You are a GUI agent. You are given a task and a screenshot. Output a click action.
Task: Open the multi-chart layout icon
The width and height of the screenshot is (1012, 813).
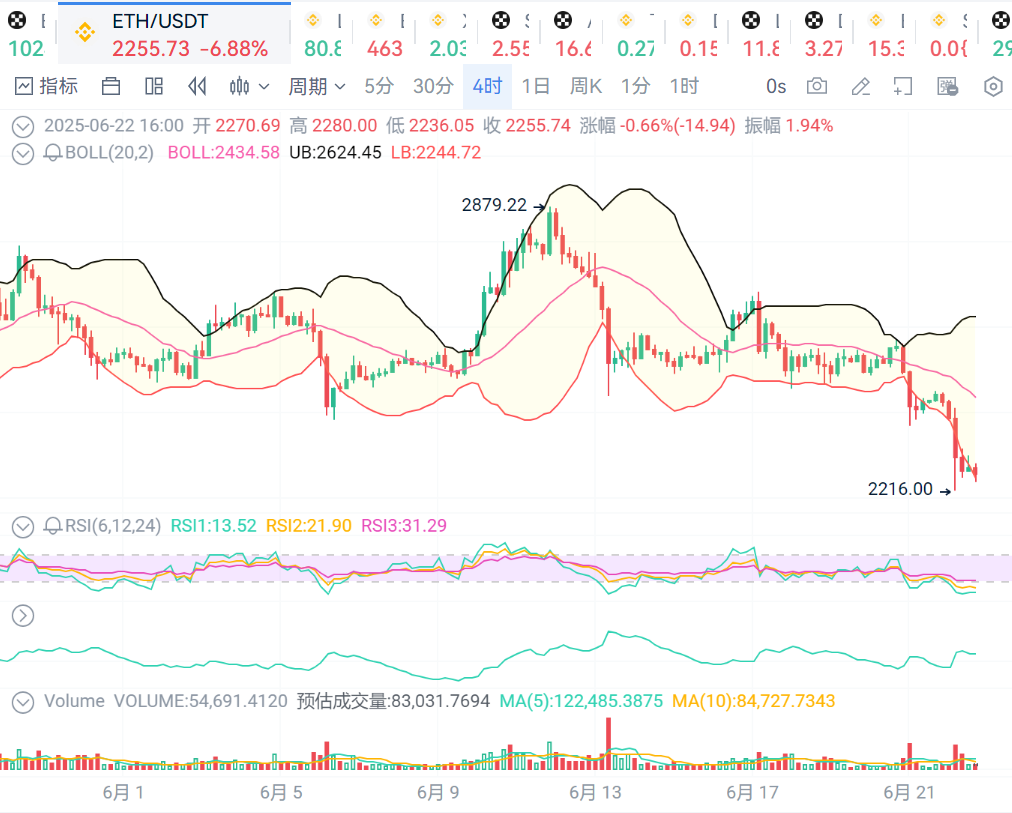154,86
